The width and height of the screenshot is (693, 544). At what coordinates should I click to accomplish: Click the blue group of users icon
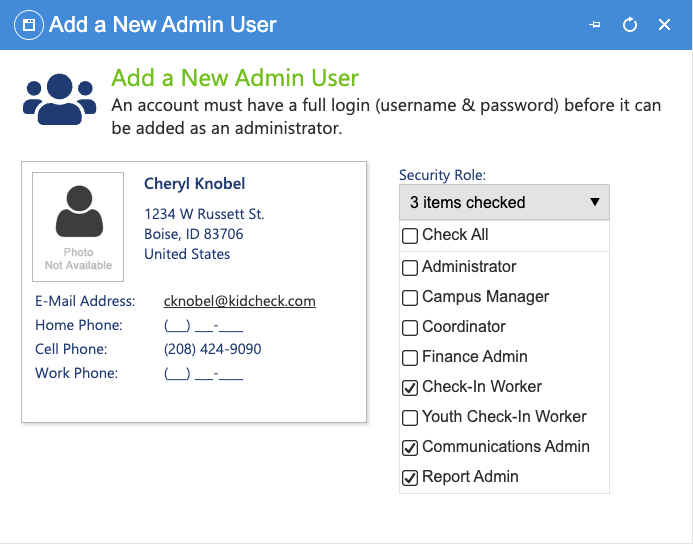(x=60, y=99)
